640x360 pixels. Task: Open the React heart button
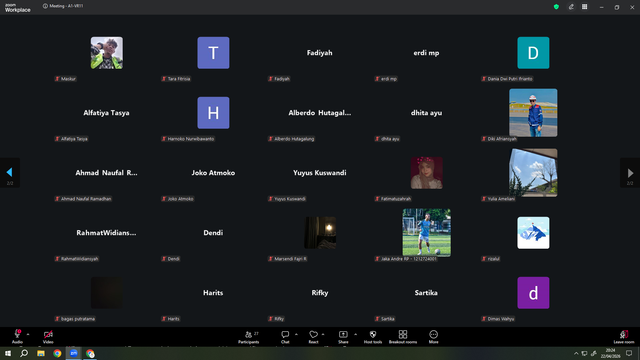pos(313,337)
